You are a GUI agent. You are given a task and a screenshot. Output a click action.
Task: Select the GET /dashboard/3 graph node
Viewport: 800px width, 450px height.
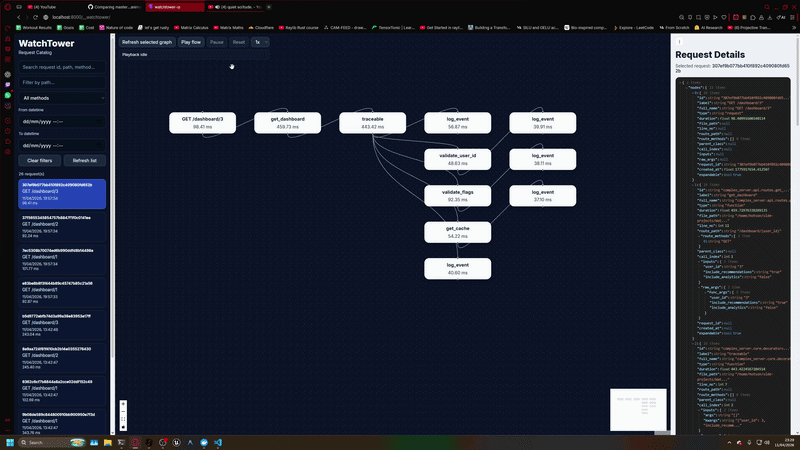tap(203, 123)
